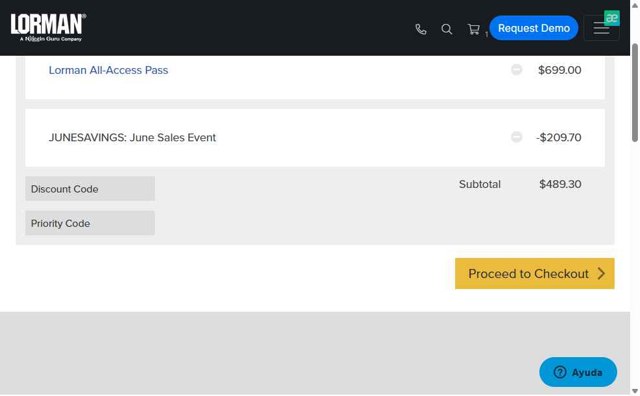
Task: Remove the JUNESAVINGS discount
Action: point(516,137)
